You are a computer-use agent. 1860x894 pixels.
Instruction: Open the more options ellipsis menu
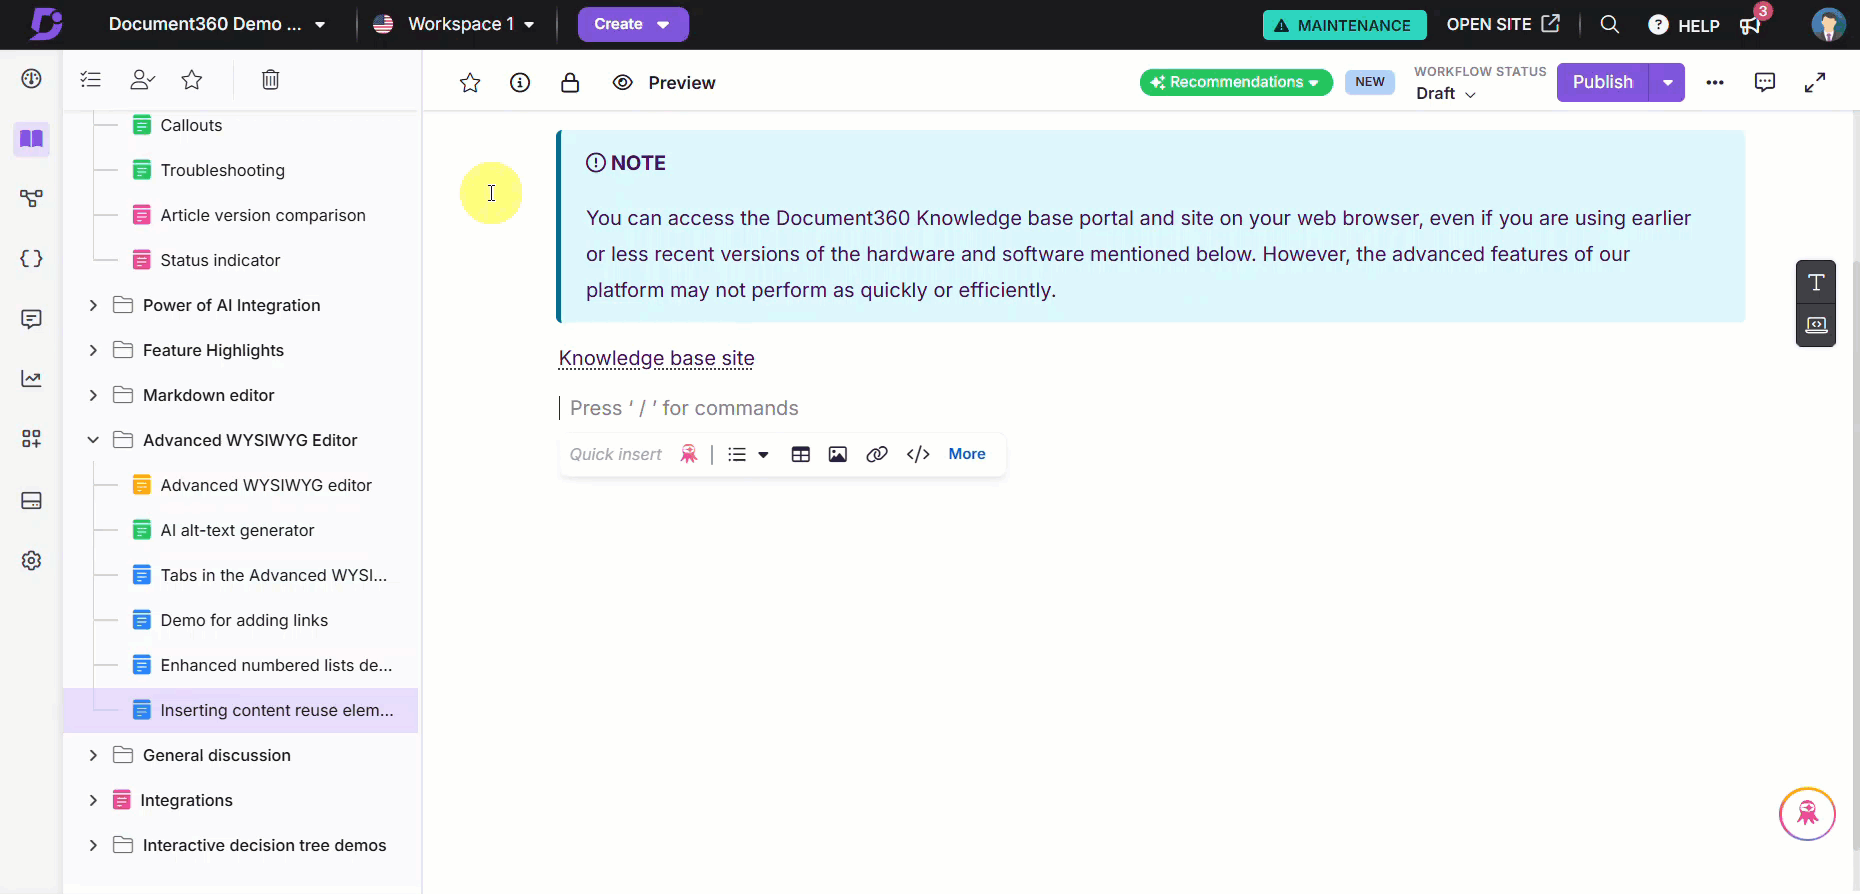pyautogui.click(x=1715, y=83)
